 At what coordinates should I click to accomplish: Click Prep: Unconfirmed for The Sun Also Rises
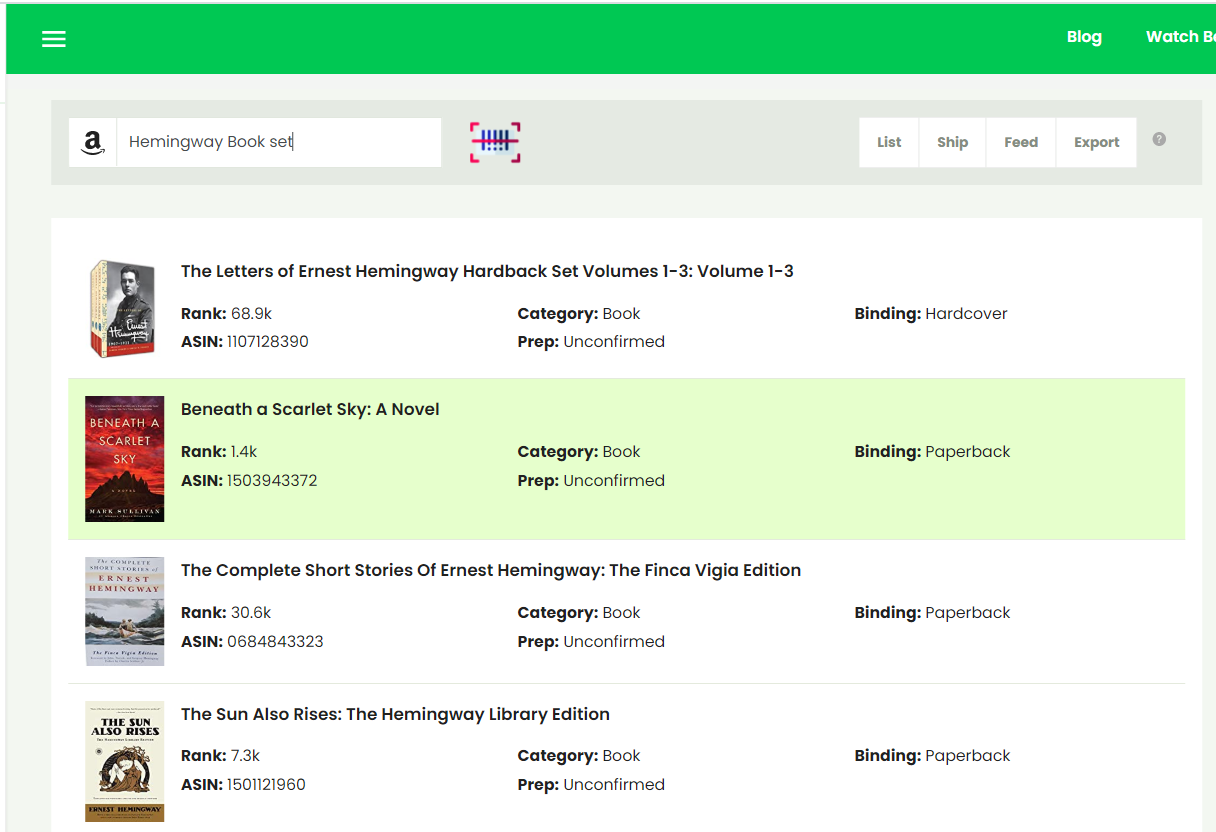pyautogui.click(x=591, y=784)
